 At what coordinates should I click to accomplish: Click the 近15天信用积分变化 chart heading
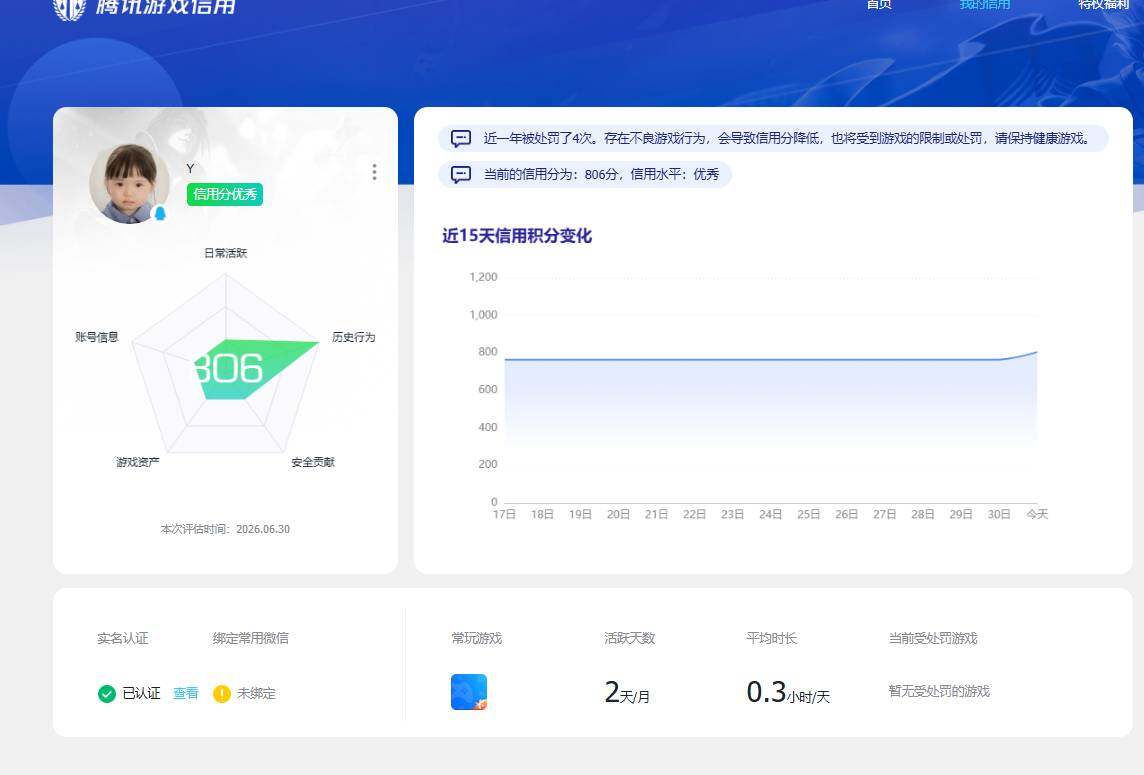coord(517,236)
